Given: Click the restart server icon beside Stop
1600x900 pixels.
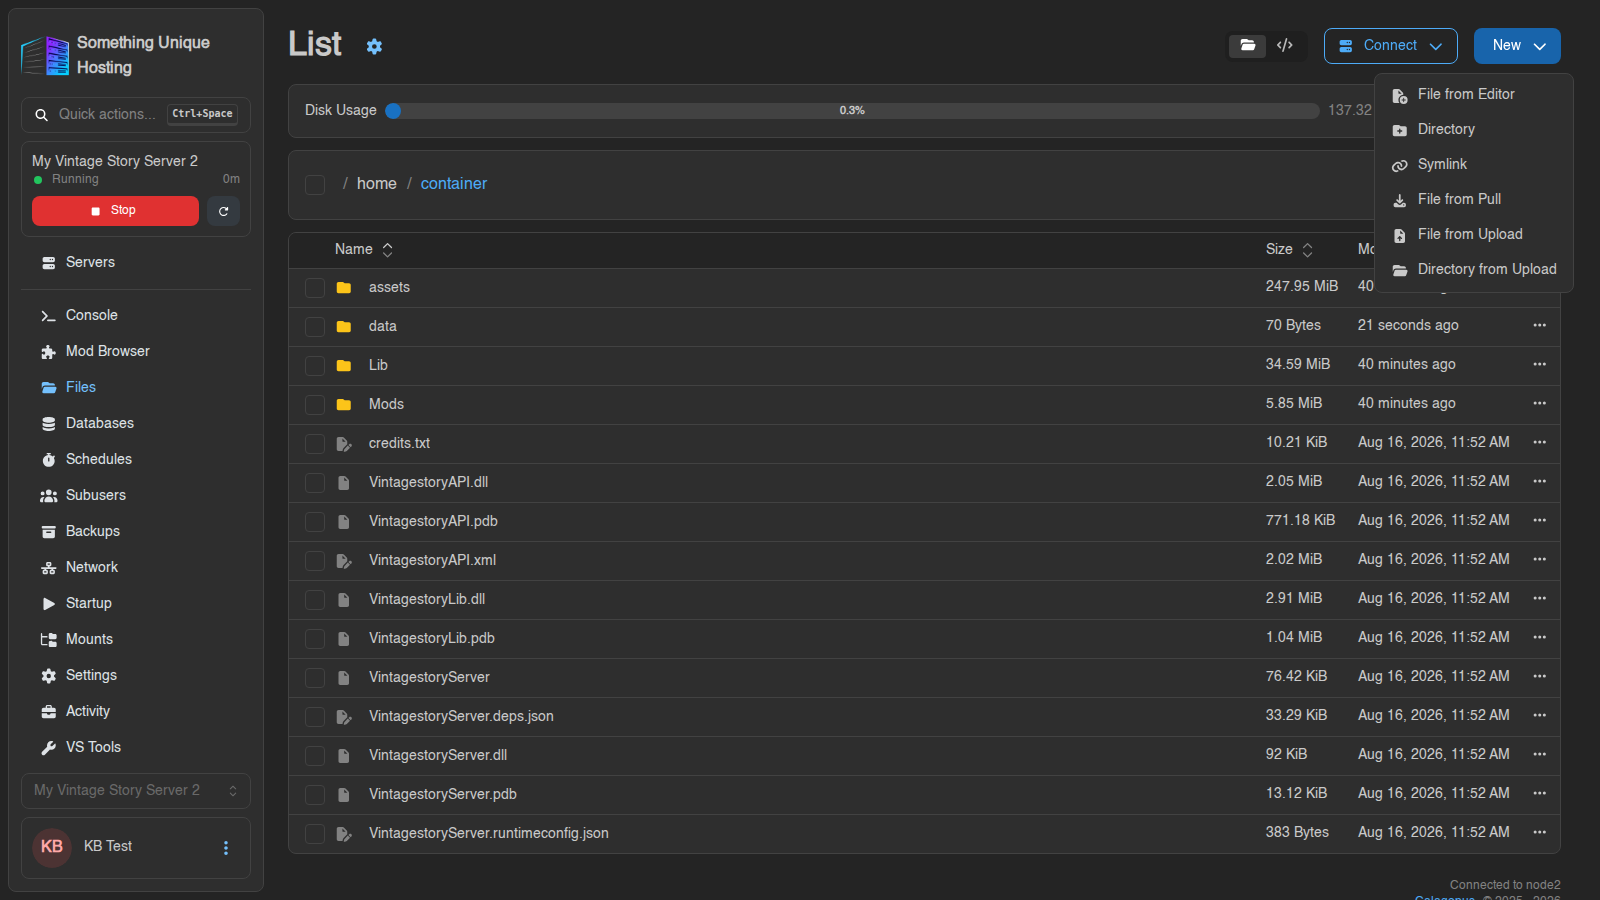Looking at the screenshot, I should pyautogui.click(x=224, y=211).
